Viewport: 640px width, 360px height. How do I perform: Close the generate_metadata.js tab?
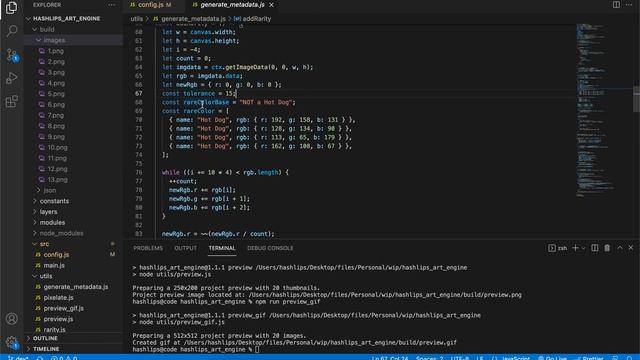[x=271, y=5]
